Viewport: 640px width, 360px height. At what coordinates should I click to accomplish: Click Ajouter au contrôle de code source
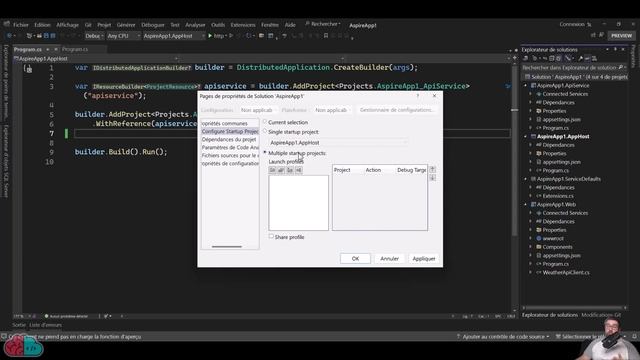tap(503, 337)
